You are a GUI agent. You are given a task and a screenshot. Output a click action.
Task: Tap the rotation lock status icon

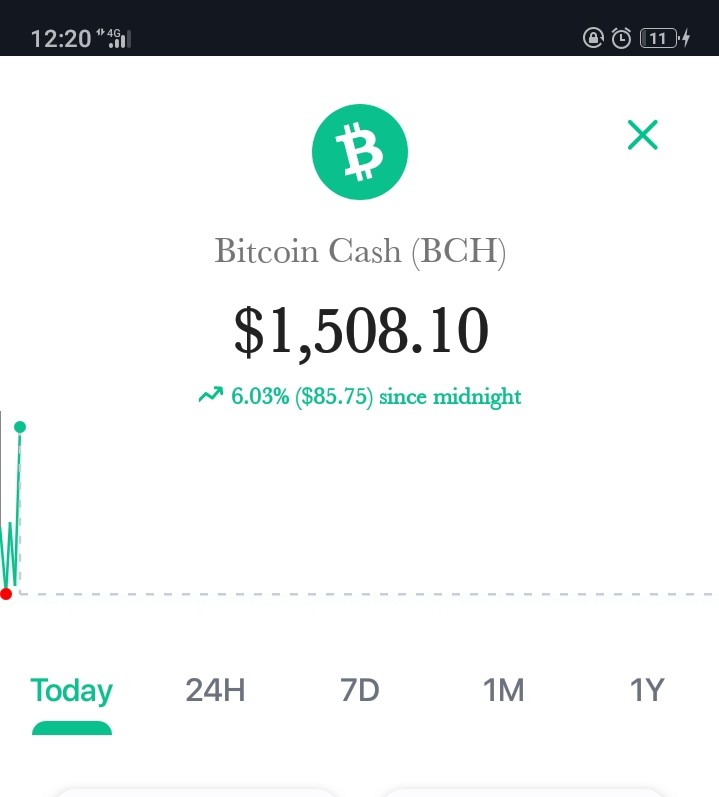[593, 38]
